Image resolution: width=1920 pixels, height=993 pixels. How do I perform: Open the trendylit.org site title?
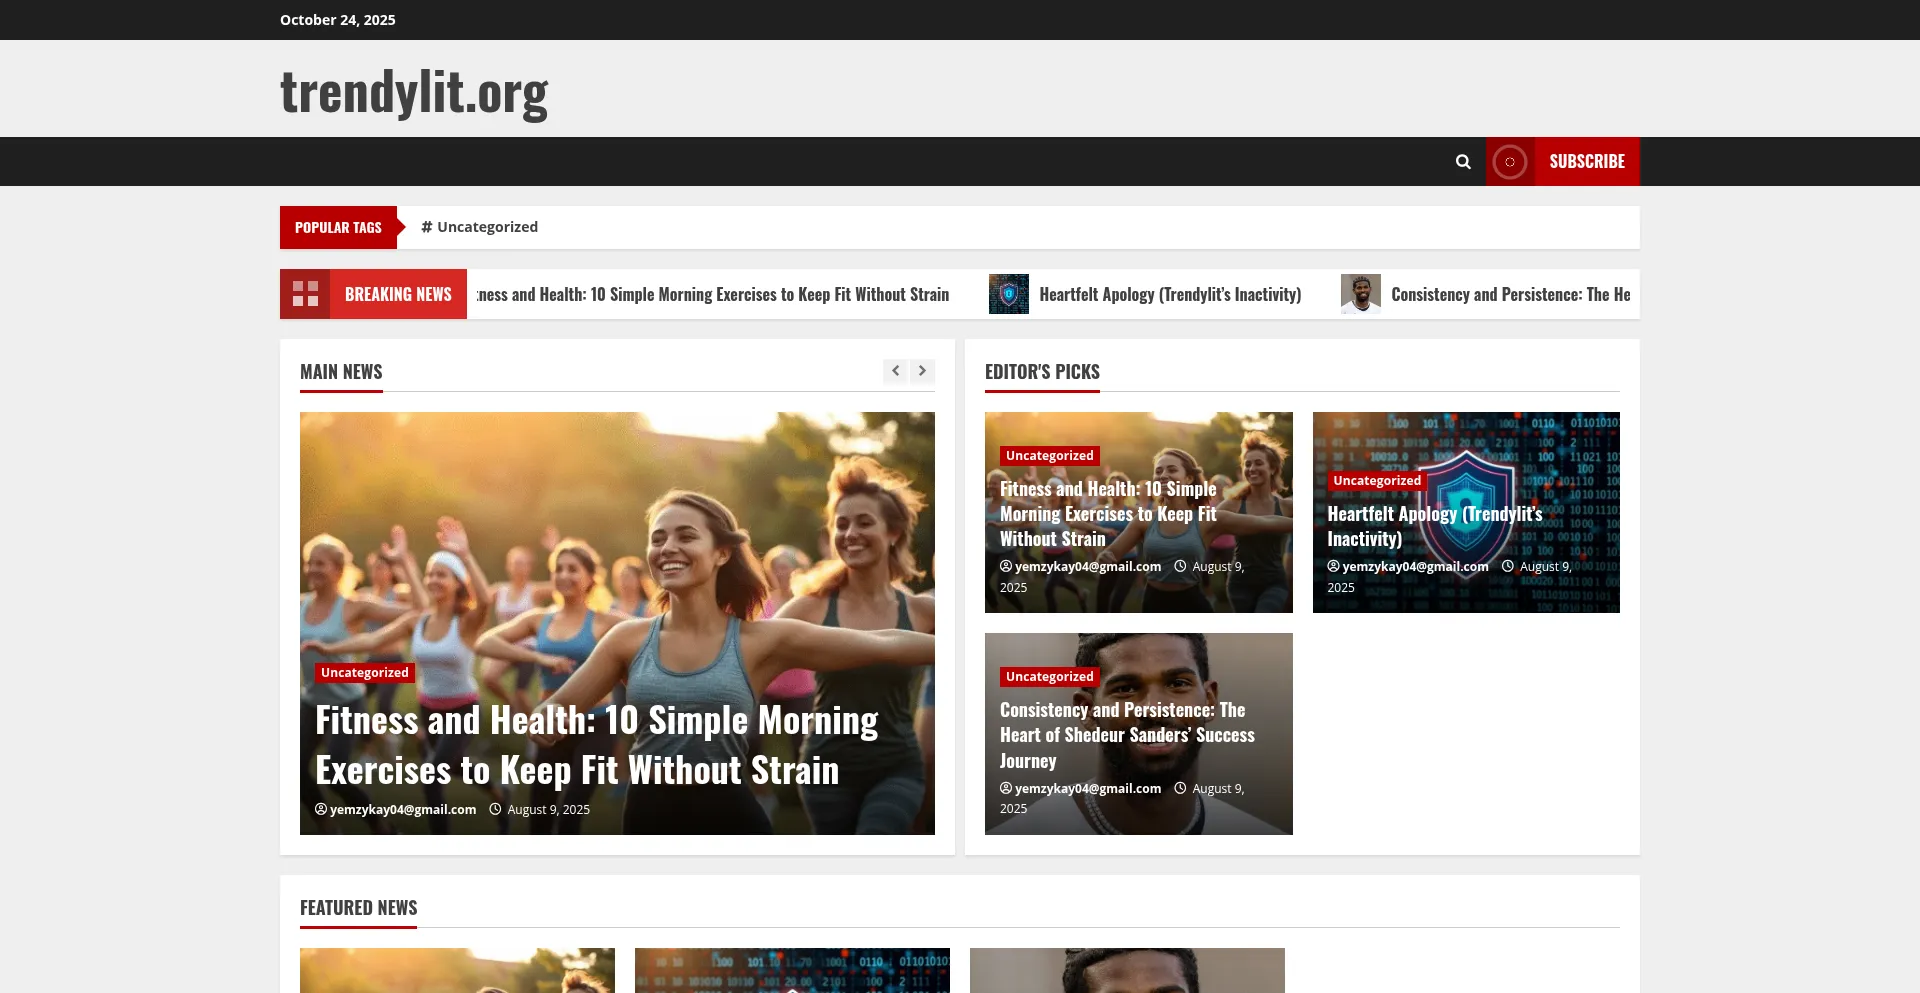pyautogui.click(x=414, y=91)
